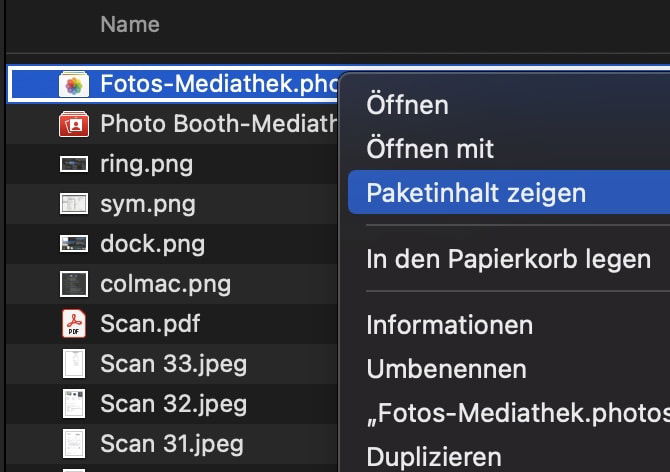This screenshot has width=670, height=472.
Task: Click the Fotos-Mediathek library icon
Action: 74,84
